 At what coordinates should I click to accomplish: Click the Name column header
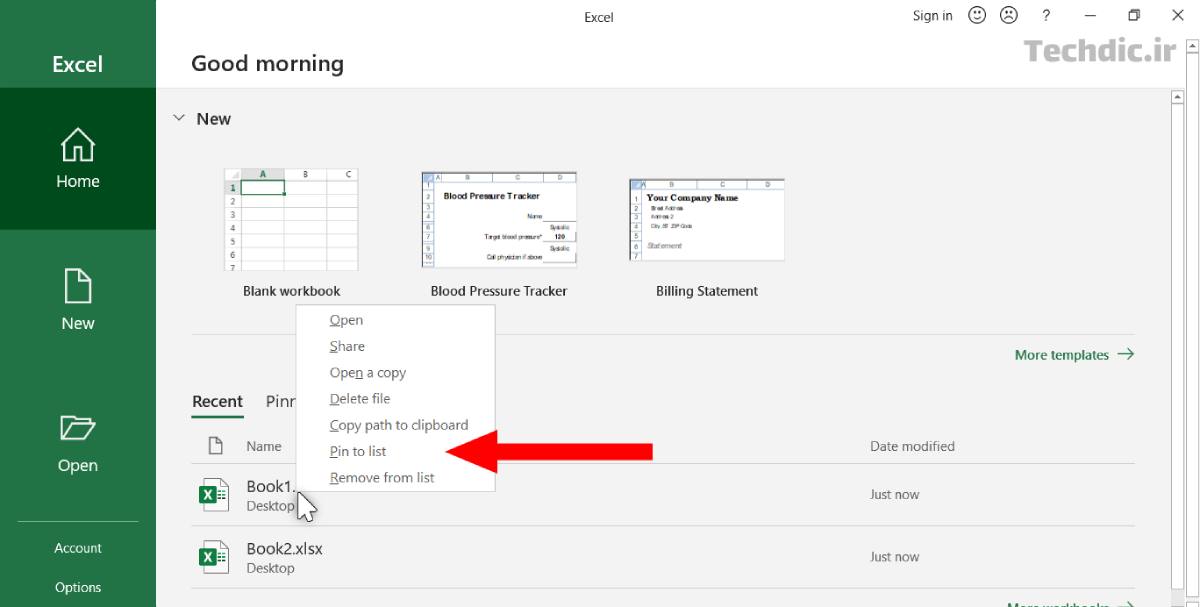click(264, 446)
